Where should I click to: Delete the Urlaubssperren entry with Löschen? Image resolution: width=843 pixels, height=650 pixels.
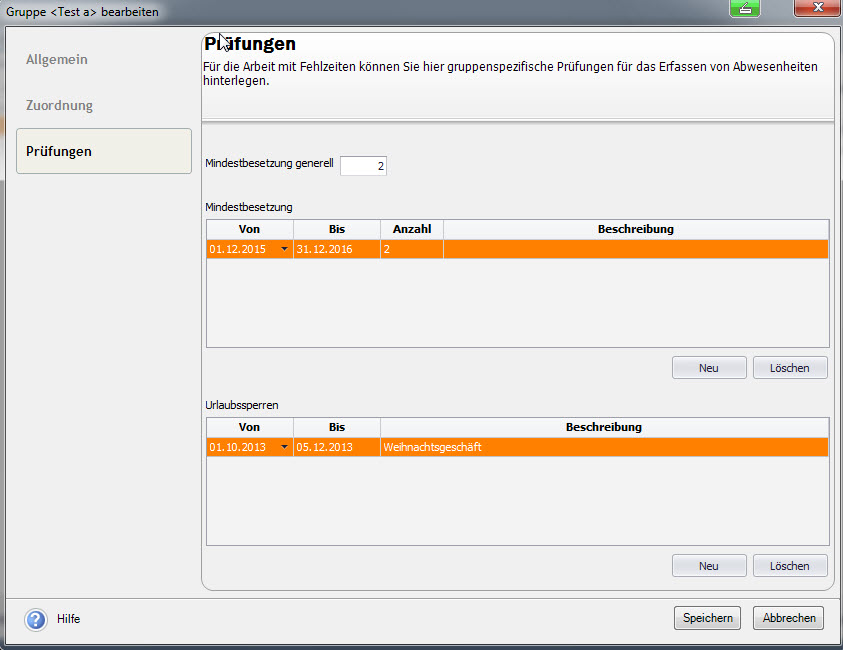[x=789, y=566]
